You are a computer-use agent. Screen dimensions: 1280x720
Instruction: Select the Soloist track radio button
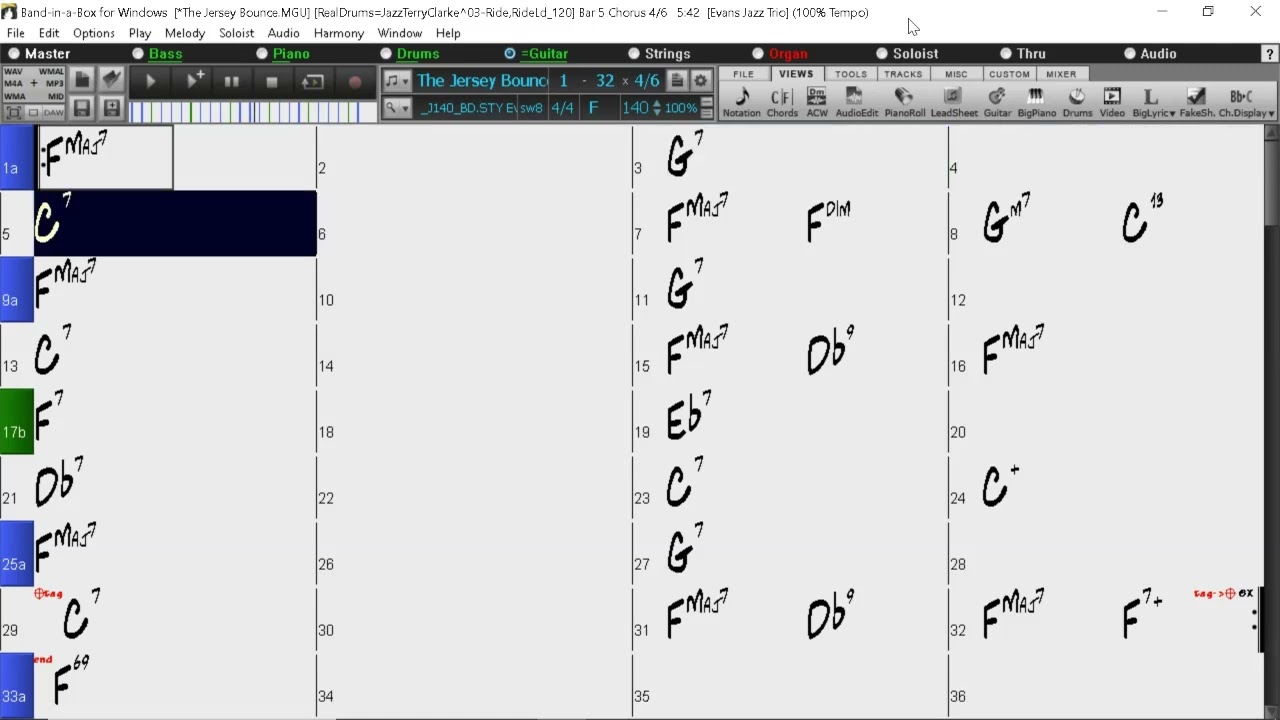882,54
